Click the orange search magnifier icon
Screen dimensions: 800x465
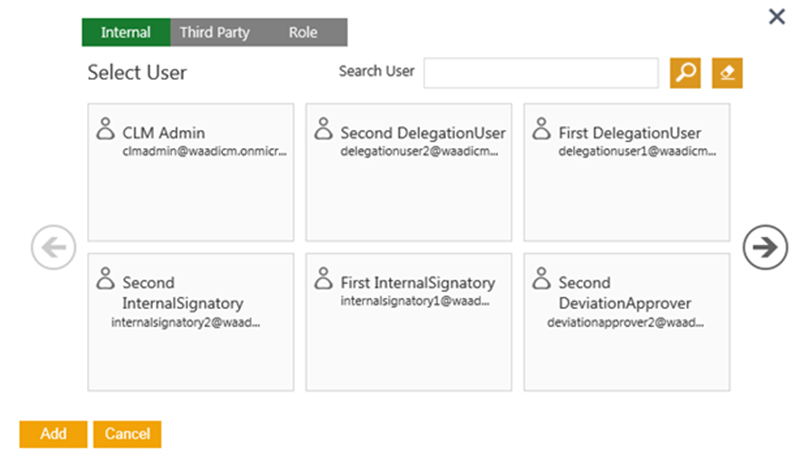685,73
